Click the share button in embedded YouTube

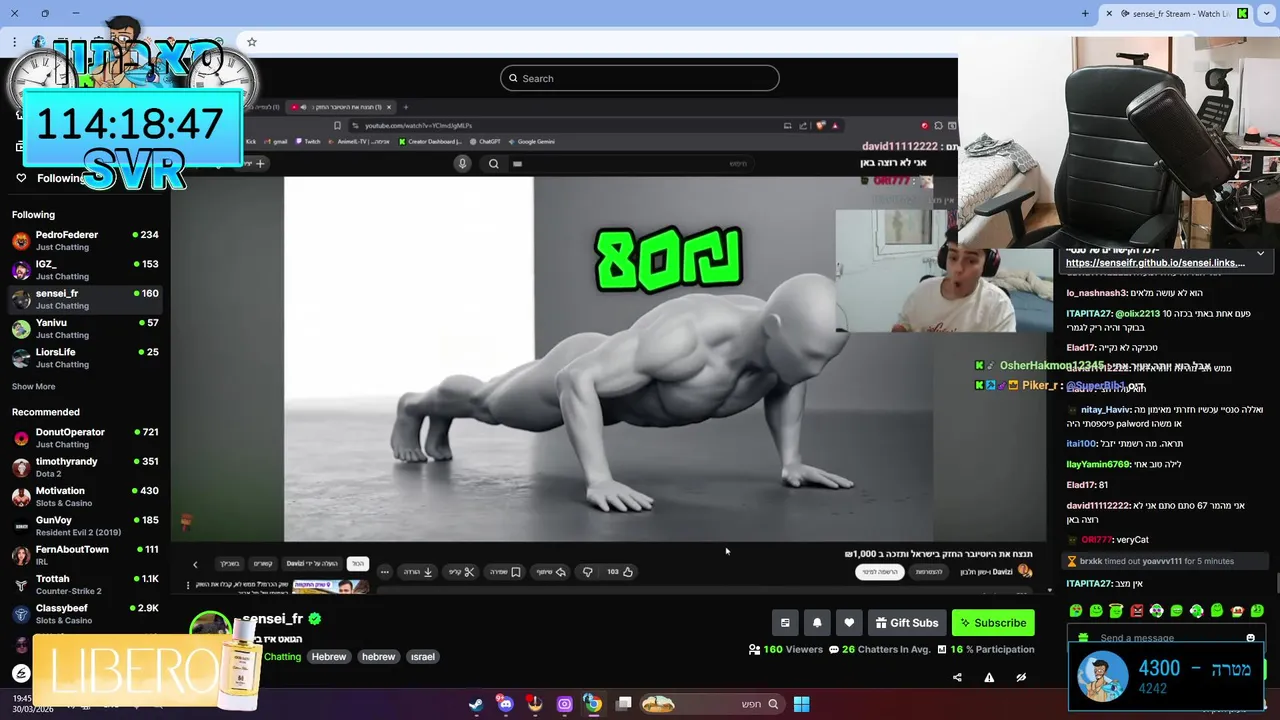point(552,572)
